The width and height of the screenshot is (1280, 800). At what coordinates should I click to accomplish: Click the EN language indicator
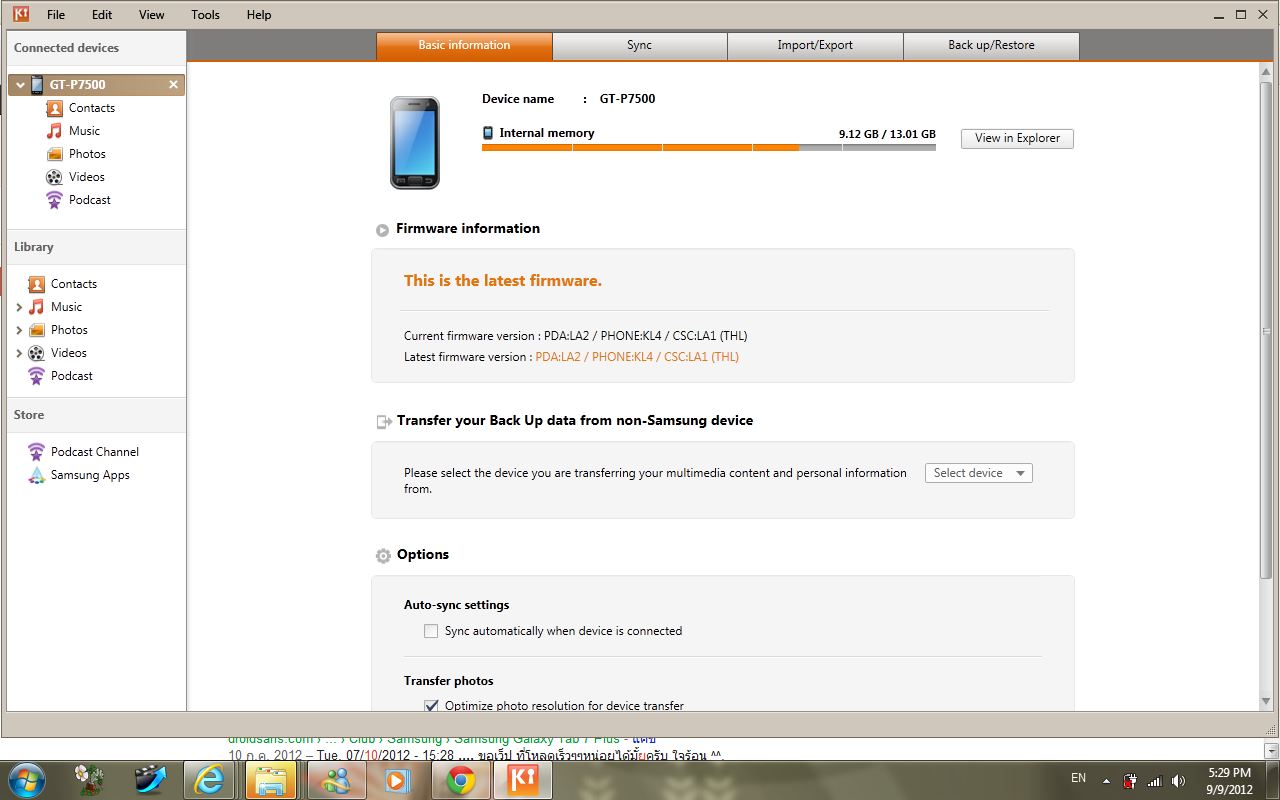coord(1078,778)
